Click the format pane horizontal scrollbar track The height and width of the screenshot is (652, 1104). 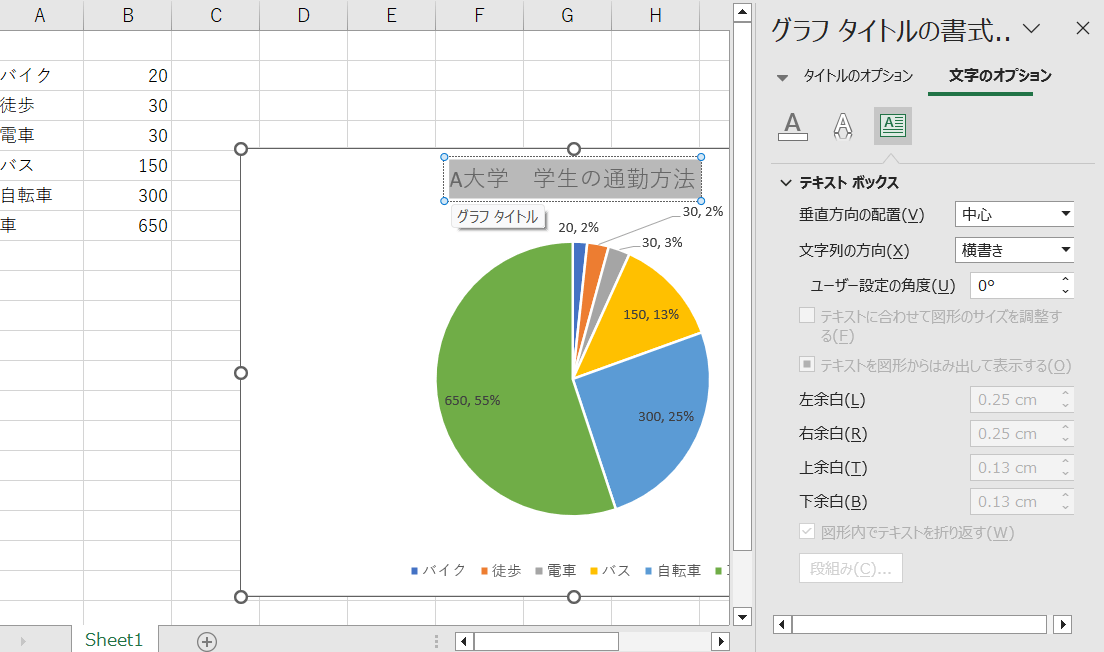(920, 625)
